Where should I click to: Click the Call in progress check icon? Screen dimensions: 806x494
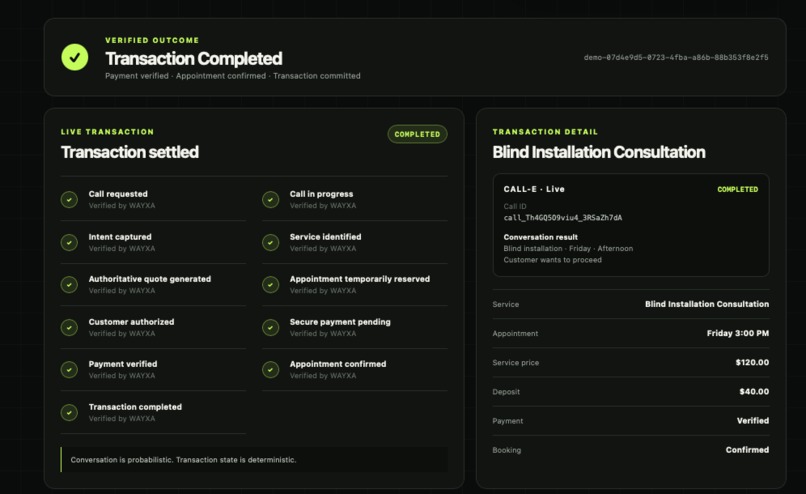point(270,199)
